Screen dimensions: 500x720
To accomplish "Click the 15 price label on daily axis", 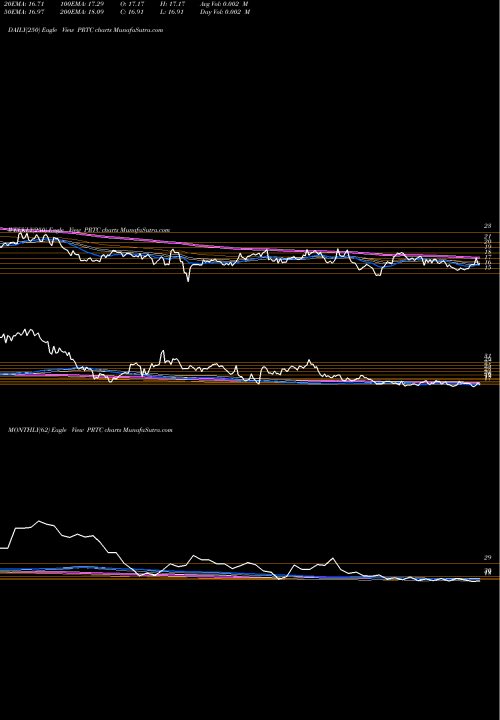I will 487,267.
